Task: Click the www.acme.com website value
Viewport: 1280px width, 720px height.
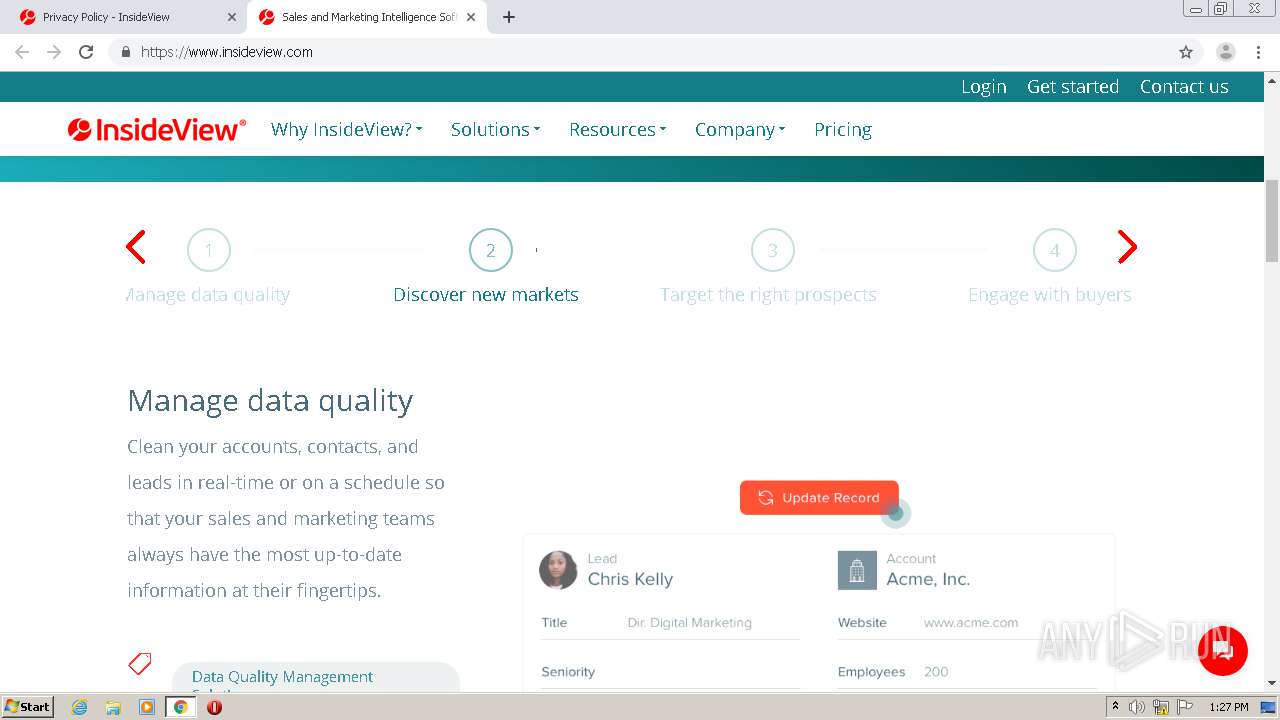Action: tap(971, 623)
